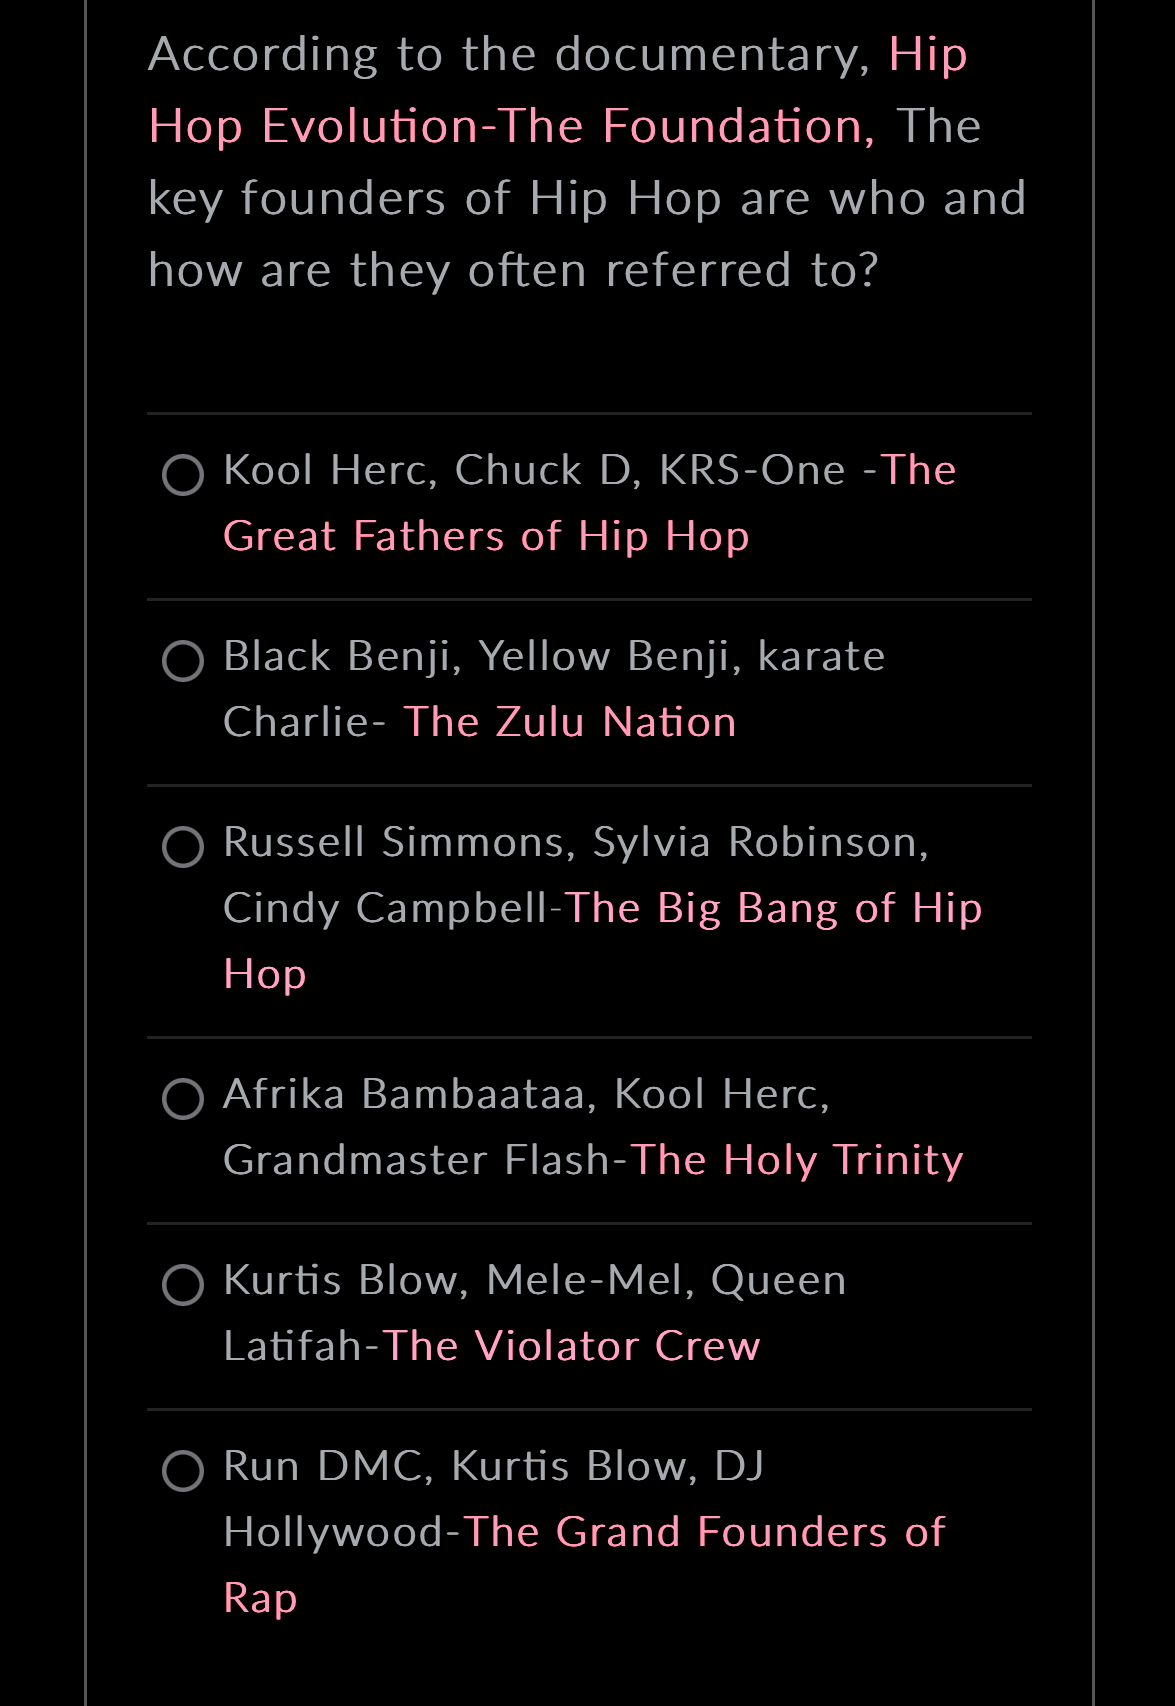Click "The Great Fathers of Hip Hop" highlighted text

click(x=485, y=536)
